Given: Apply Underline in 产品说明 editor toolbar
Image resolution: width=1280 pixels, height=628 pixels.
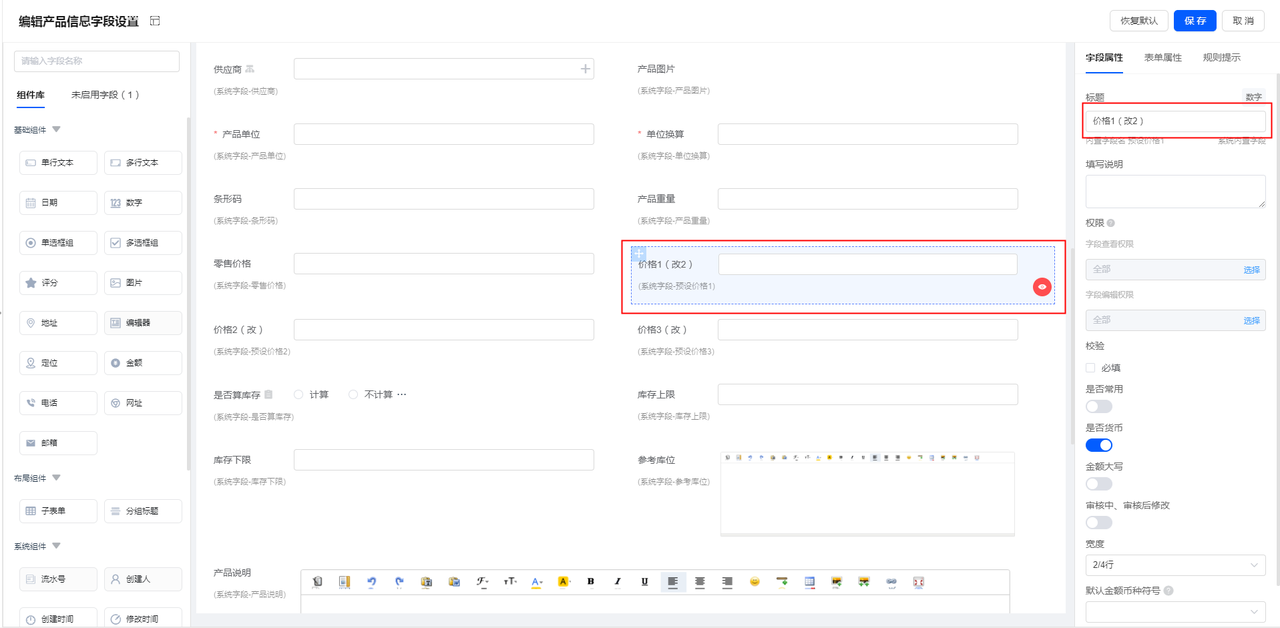Looking at the screenshot, I should tap(645, 581).
